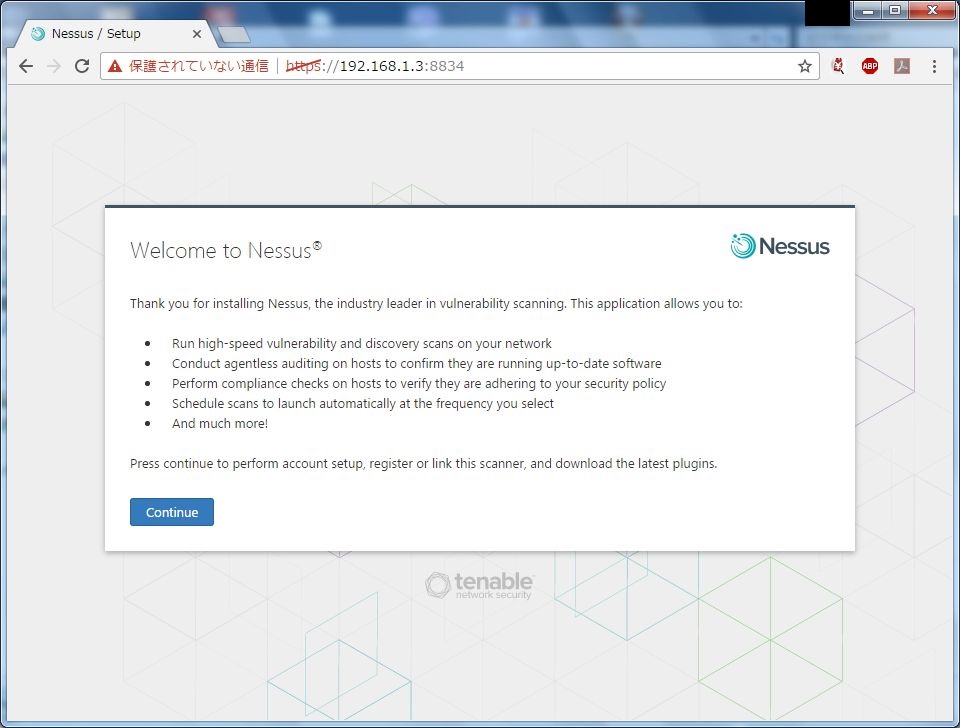
Task: Minimize the browser window
Action: point(868,10)
